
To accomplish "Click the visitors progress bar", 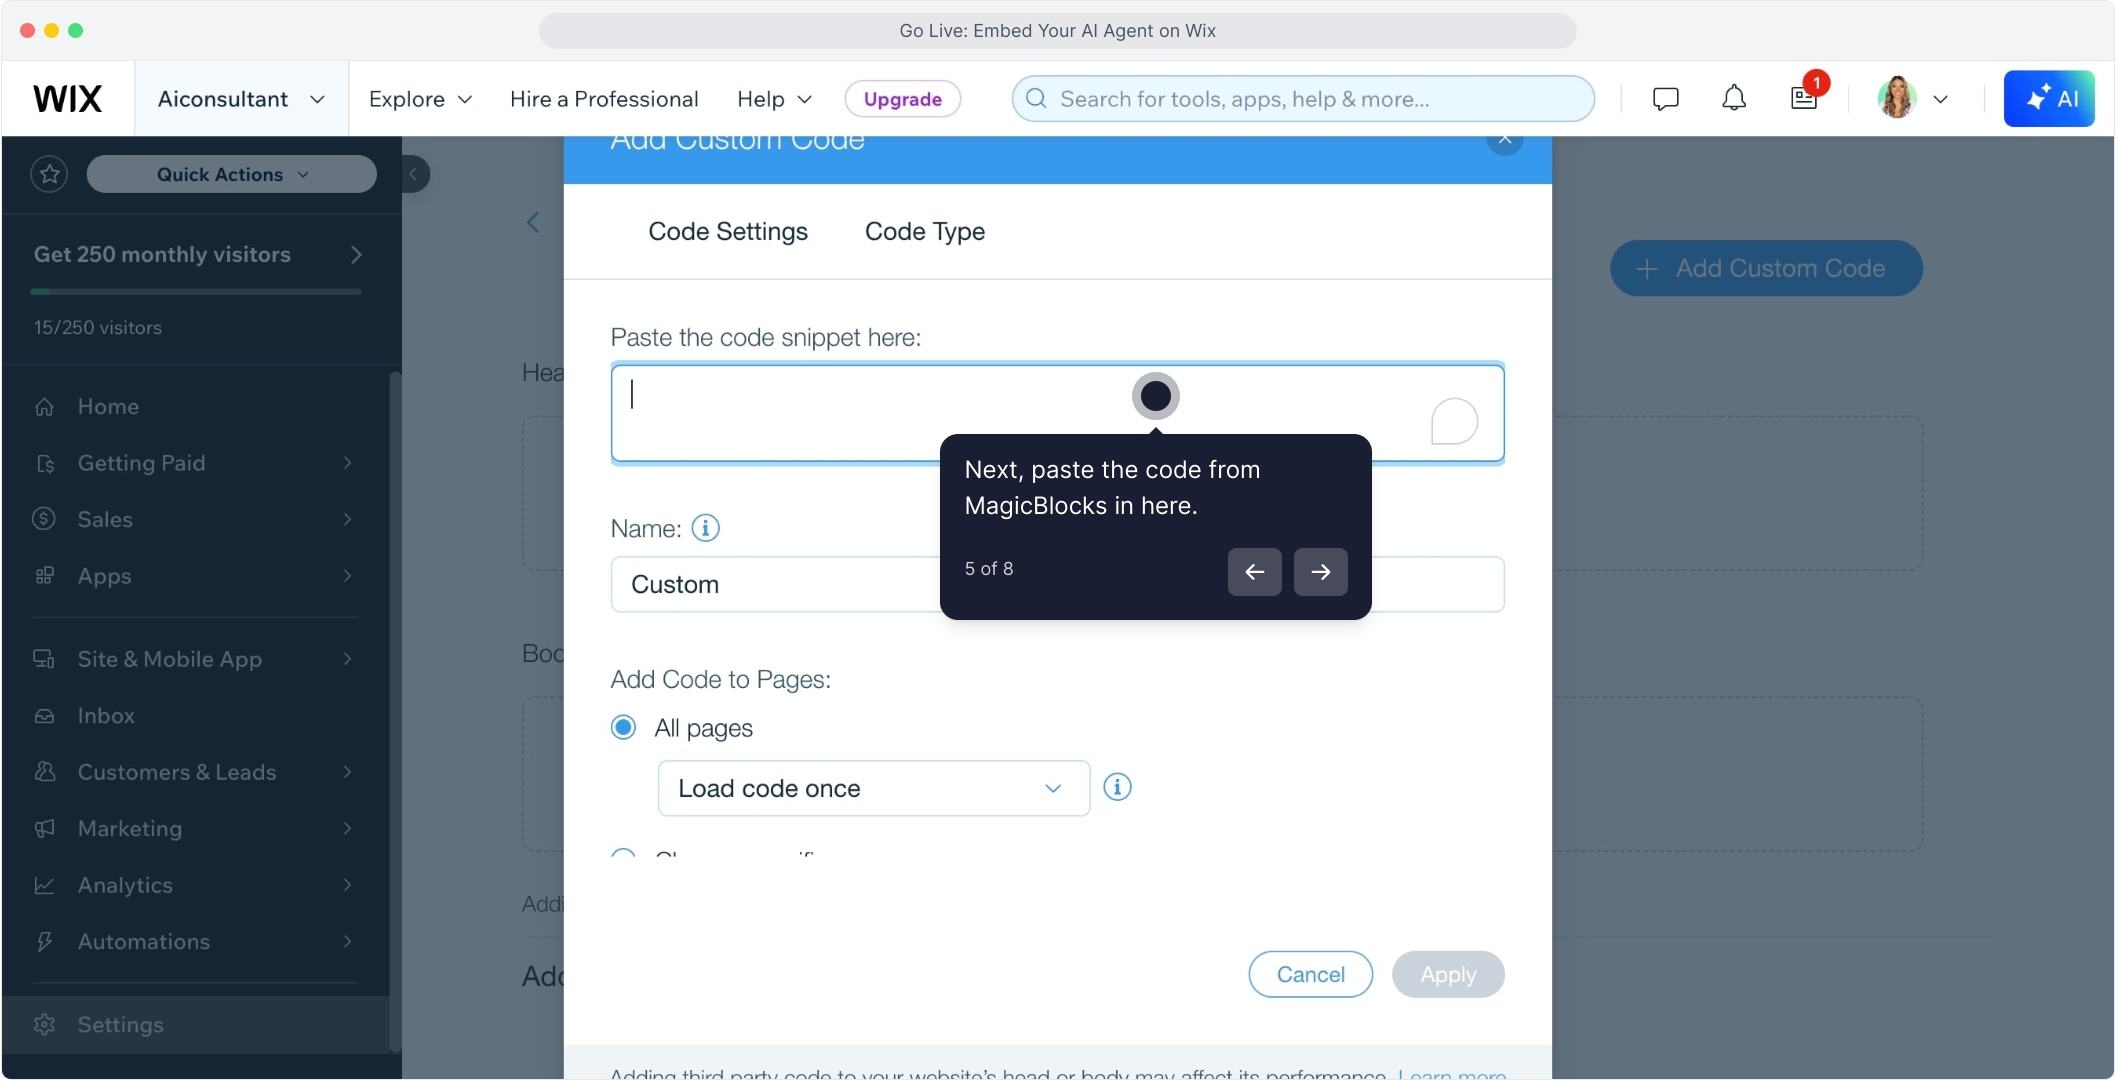I will point(195,292).
